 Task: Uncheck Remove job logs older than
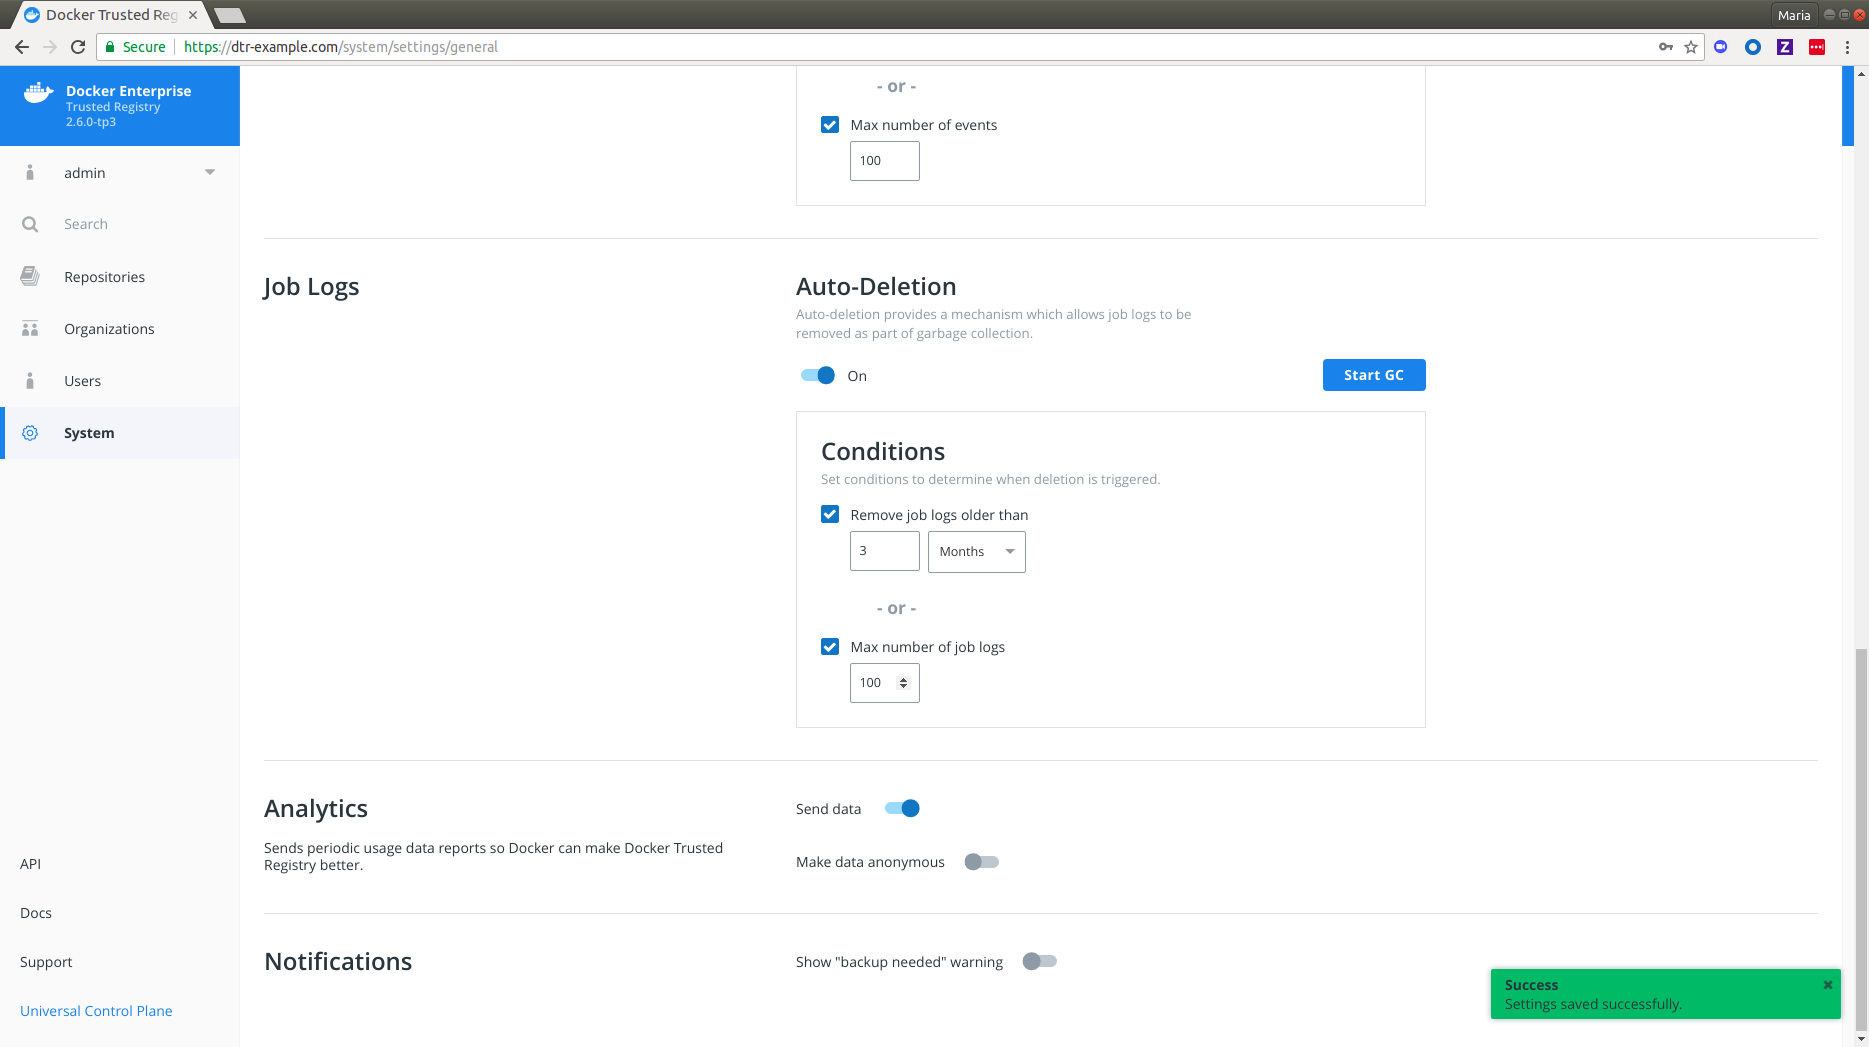(830, 515)
